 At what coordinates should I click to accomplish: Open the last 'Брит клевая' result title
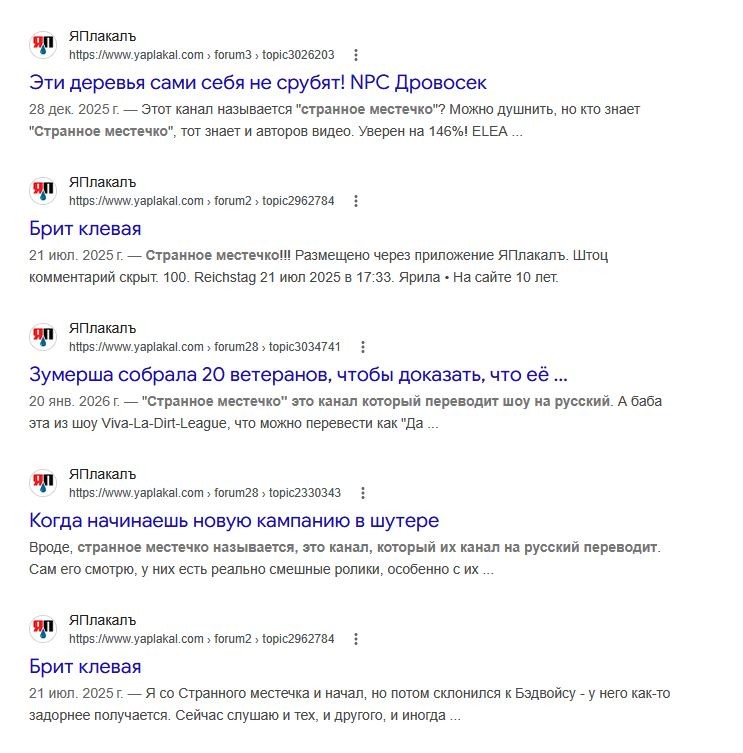[x=85, y=667]
